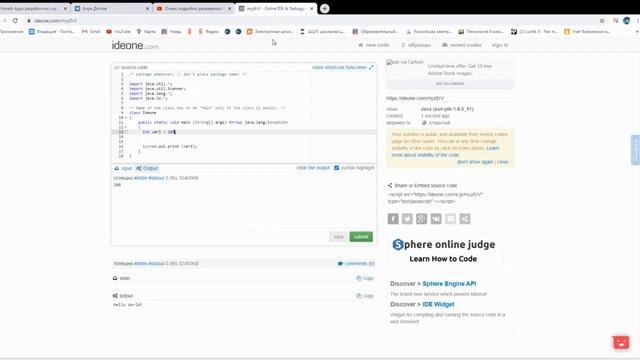Image resolution: width=640 pixels, height=360 pixels.
Task: Click the 100 output value
Action: pos(117,184)
